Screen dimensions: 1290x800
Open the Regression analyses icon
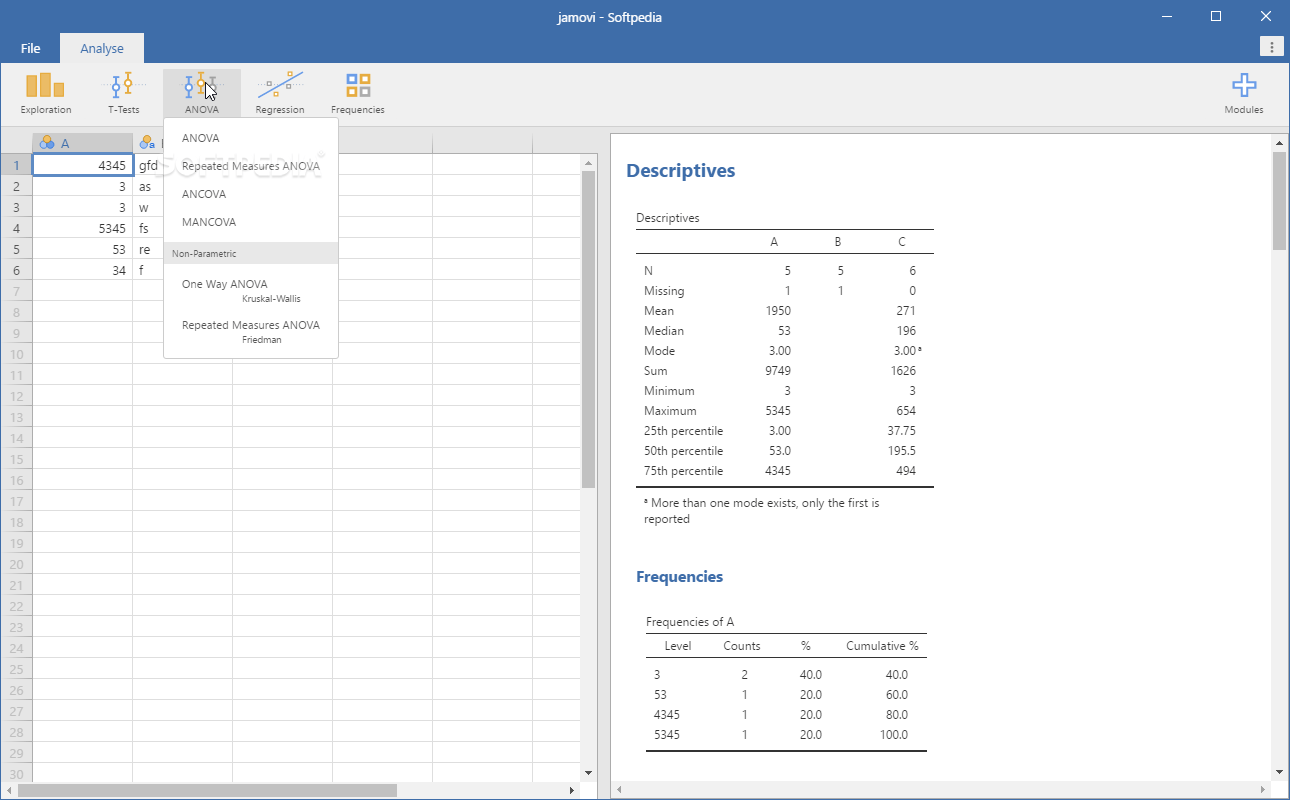pos(280,93)
